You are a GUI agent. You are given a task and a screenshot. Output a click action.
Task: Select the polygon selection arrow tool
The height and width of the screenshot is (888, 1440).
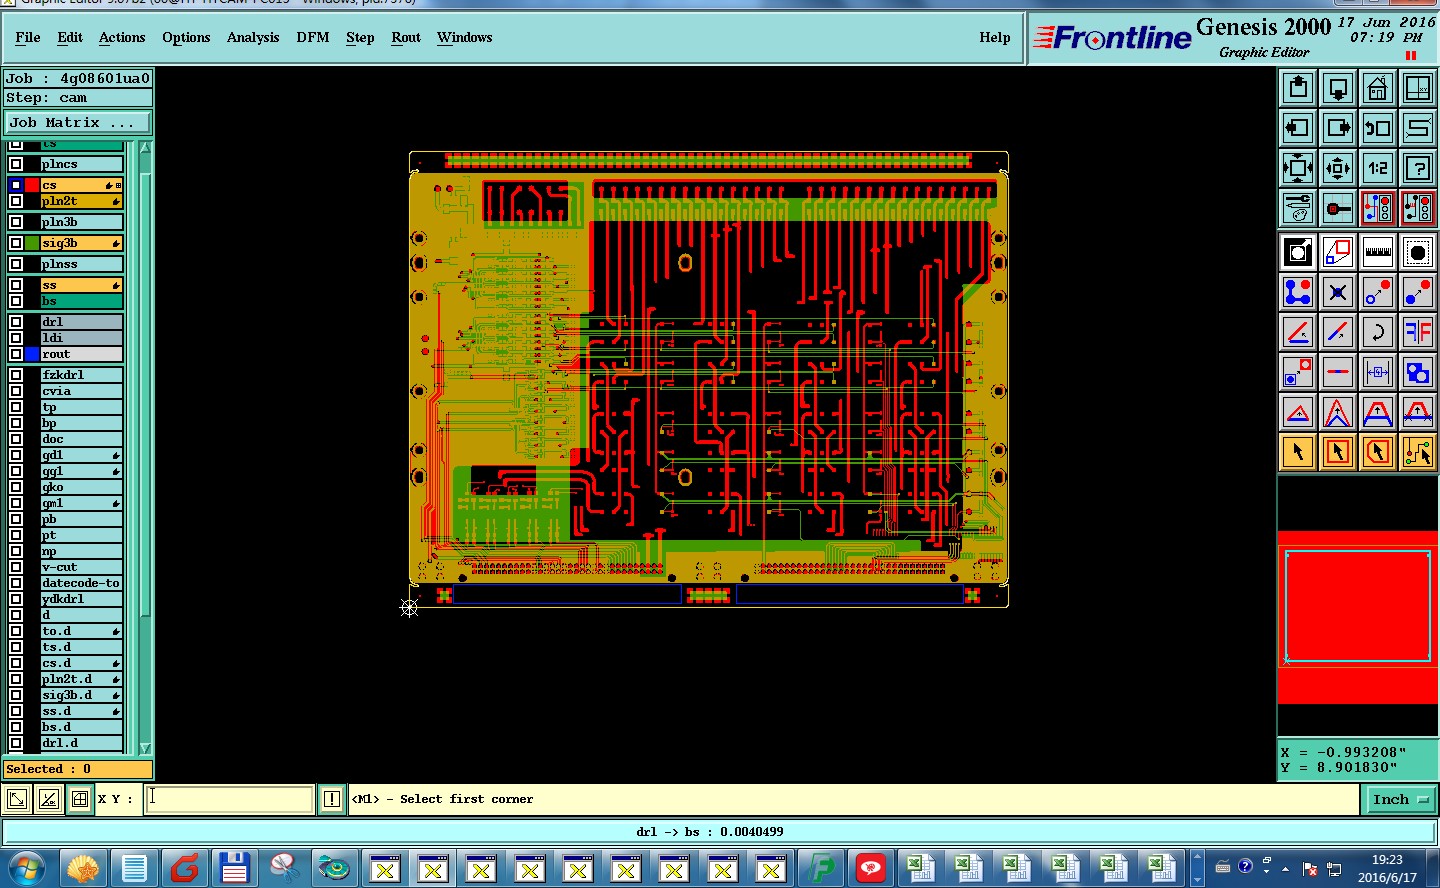coord(1378,452)
